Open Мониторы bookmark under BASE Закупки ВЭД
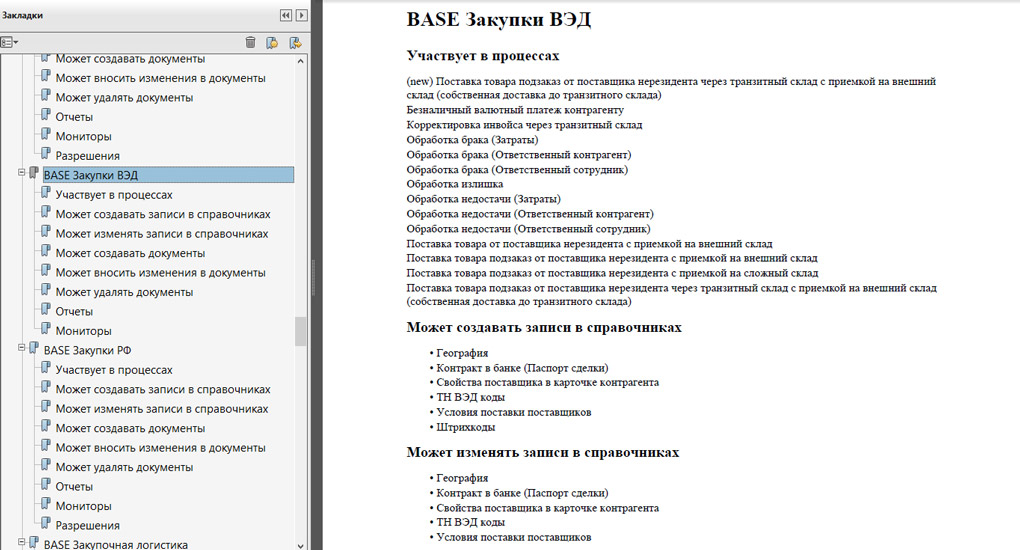This screenshot has height=550, width=1020. click(83, 331)
